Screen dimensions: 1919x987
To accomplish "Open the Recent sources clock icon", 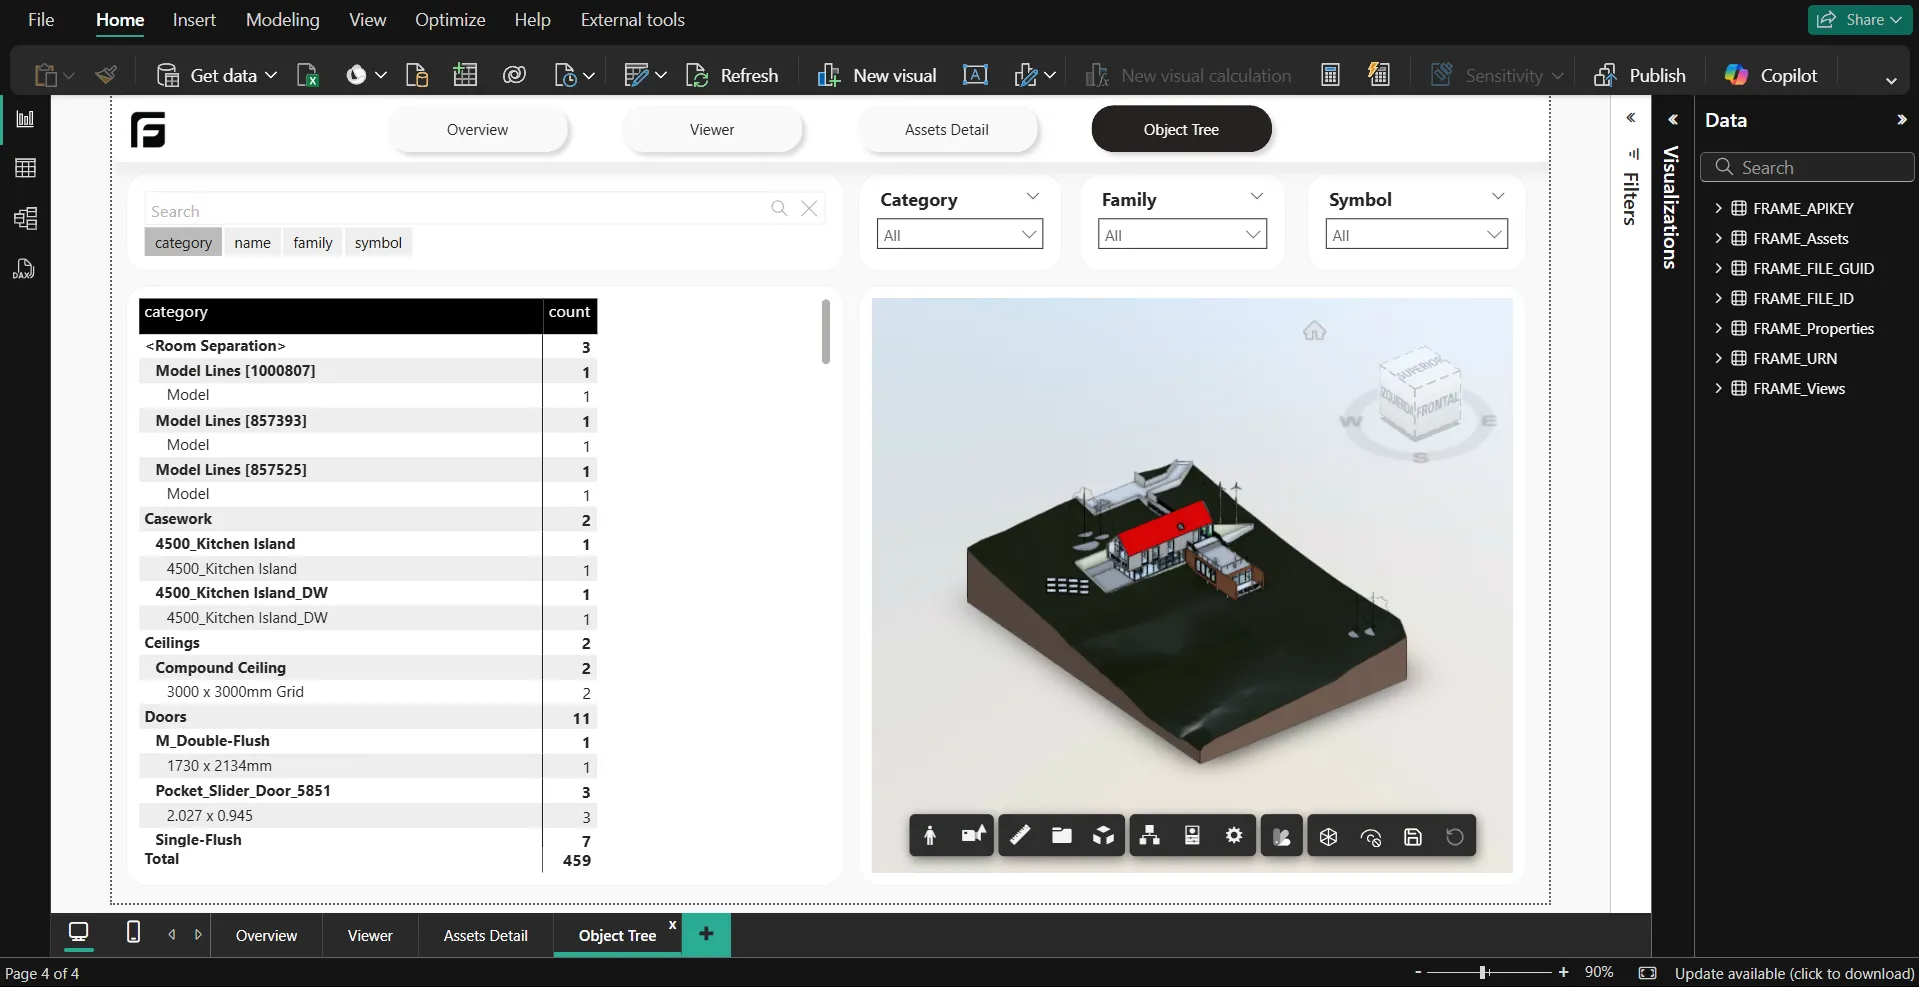I will 566,75.
